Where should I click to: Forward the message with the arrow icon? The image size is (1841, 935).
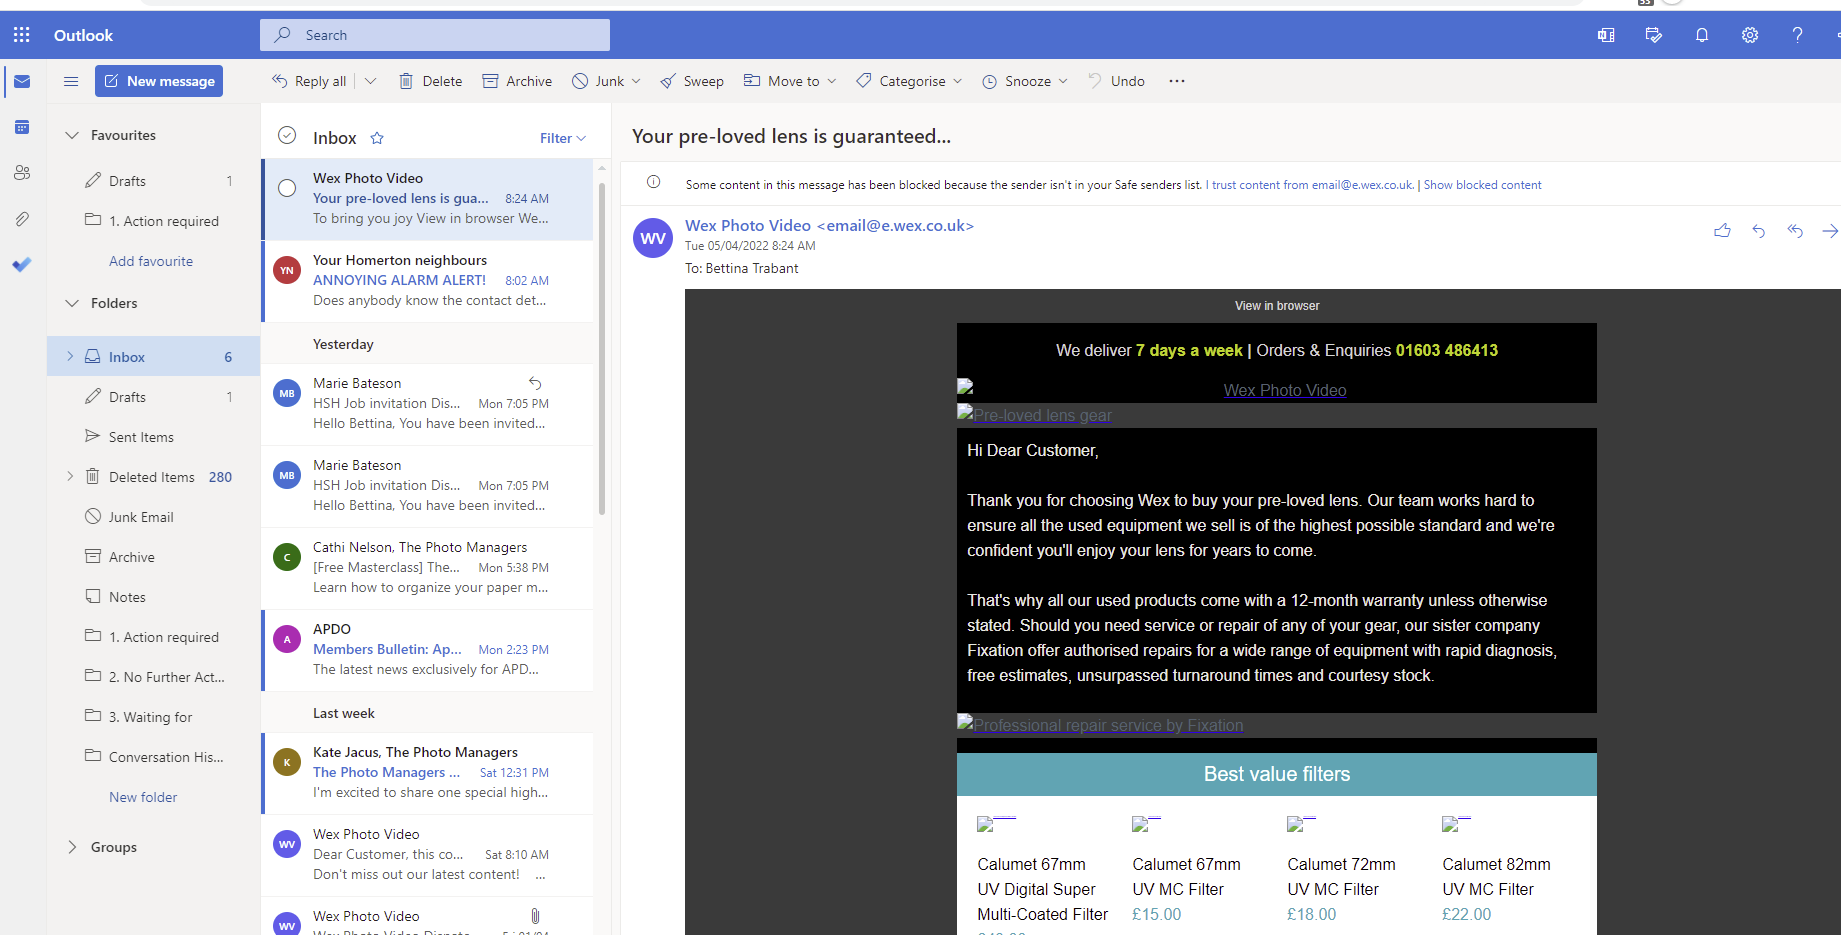(x=1831, y=230)
